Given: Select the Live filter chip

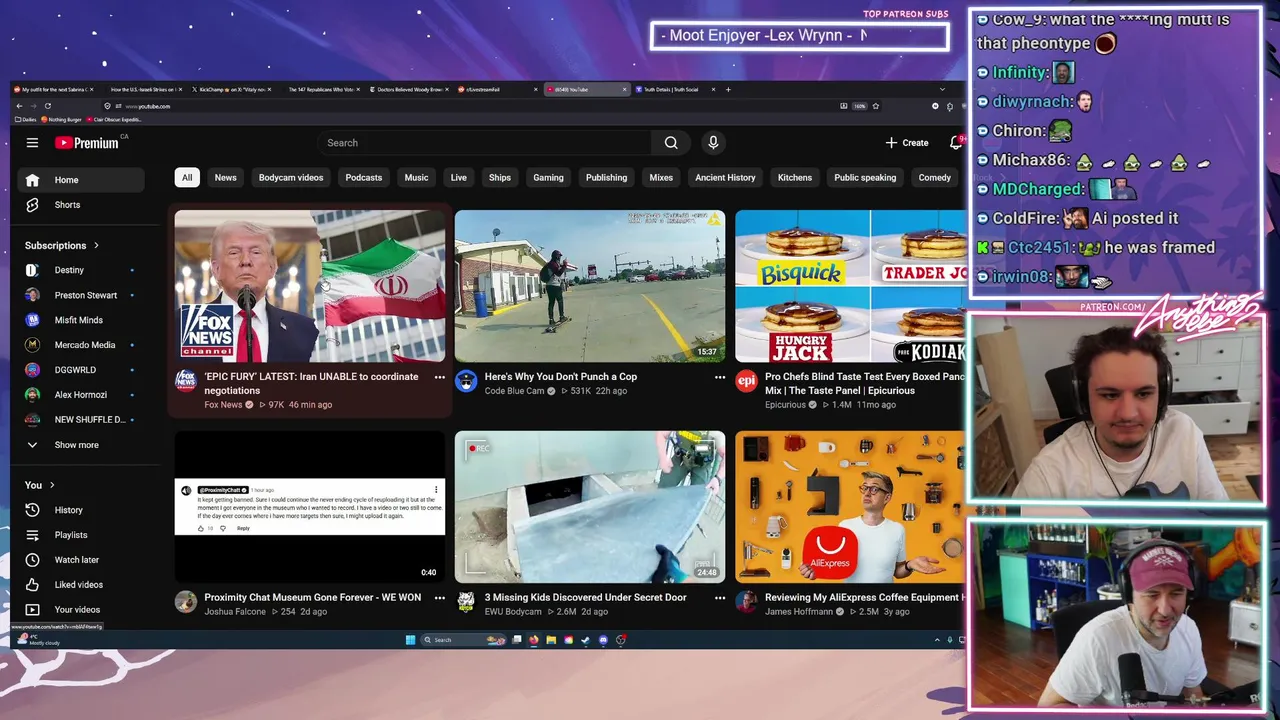Looking at the screenshot, I should [458, 178].
